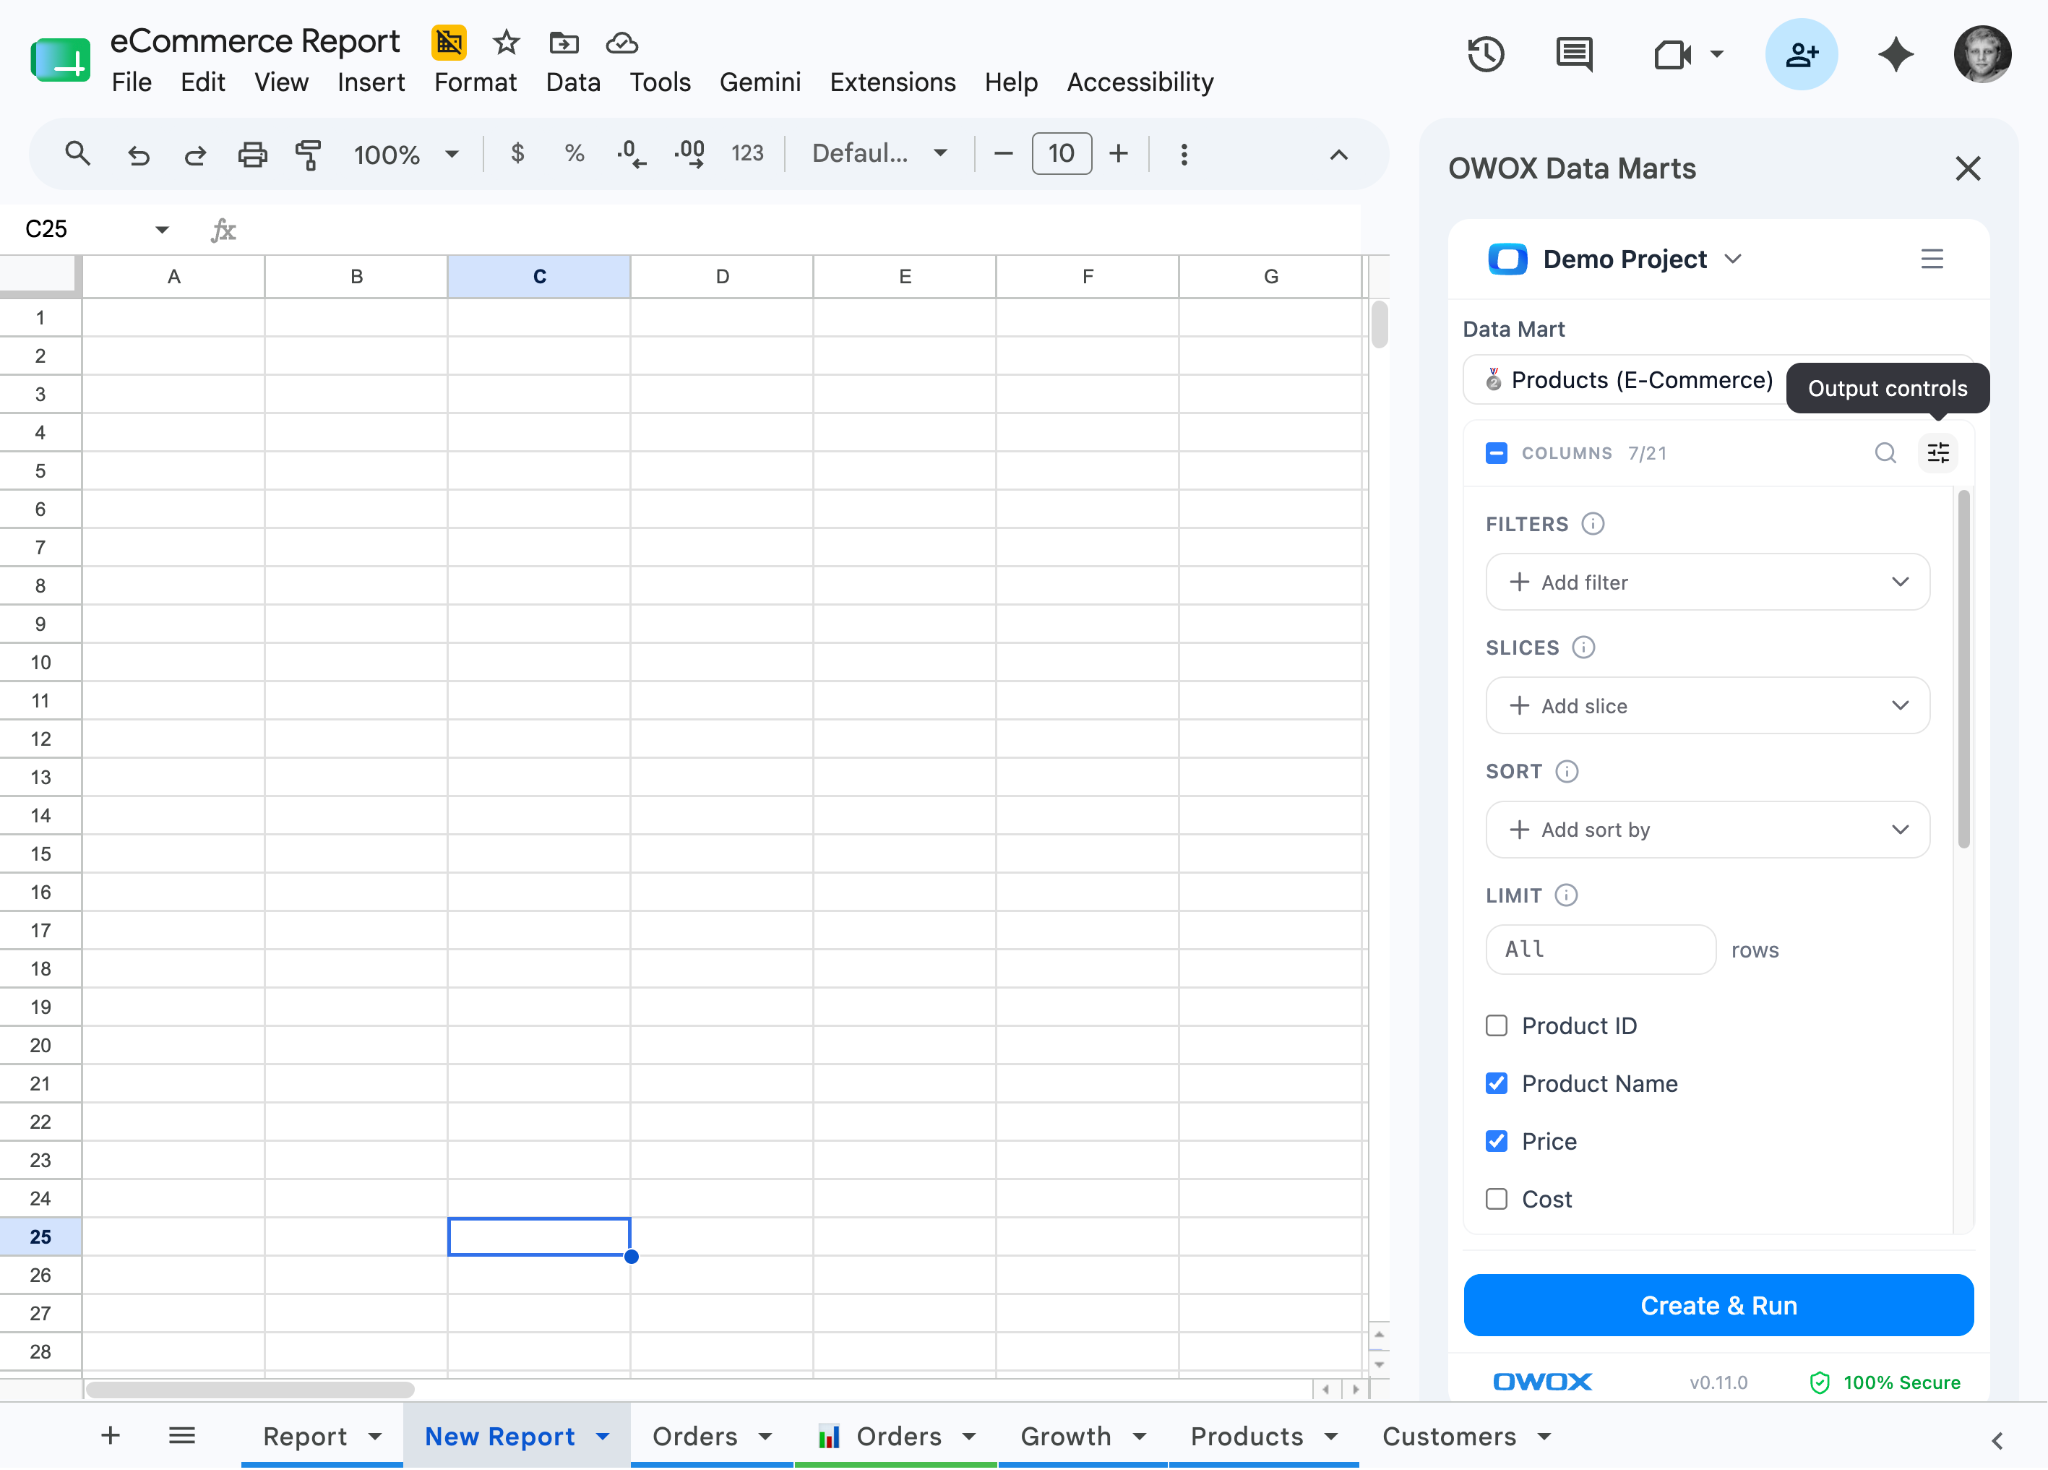The height and width of the screenshot is (1470, 2048).
Task: Check the Product ID checkbox
Action: coord(1496,1026)
